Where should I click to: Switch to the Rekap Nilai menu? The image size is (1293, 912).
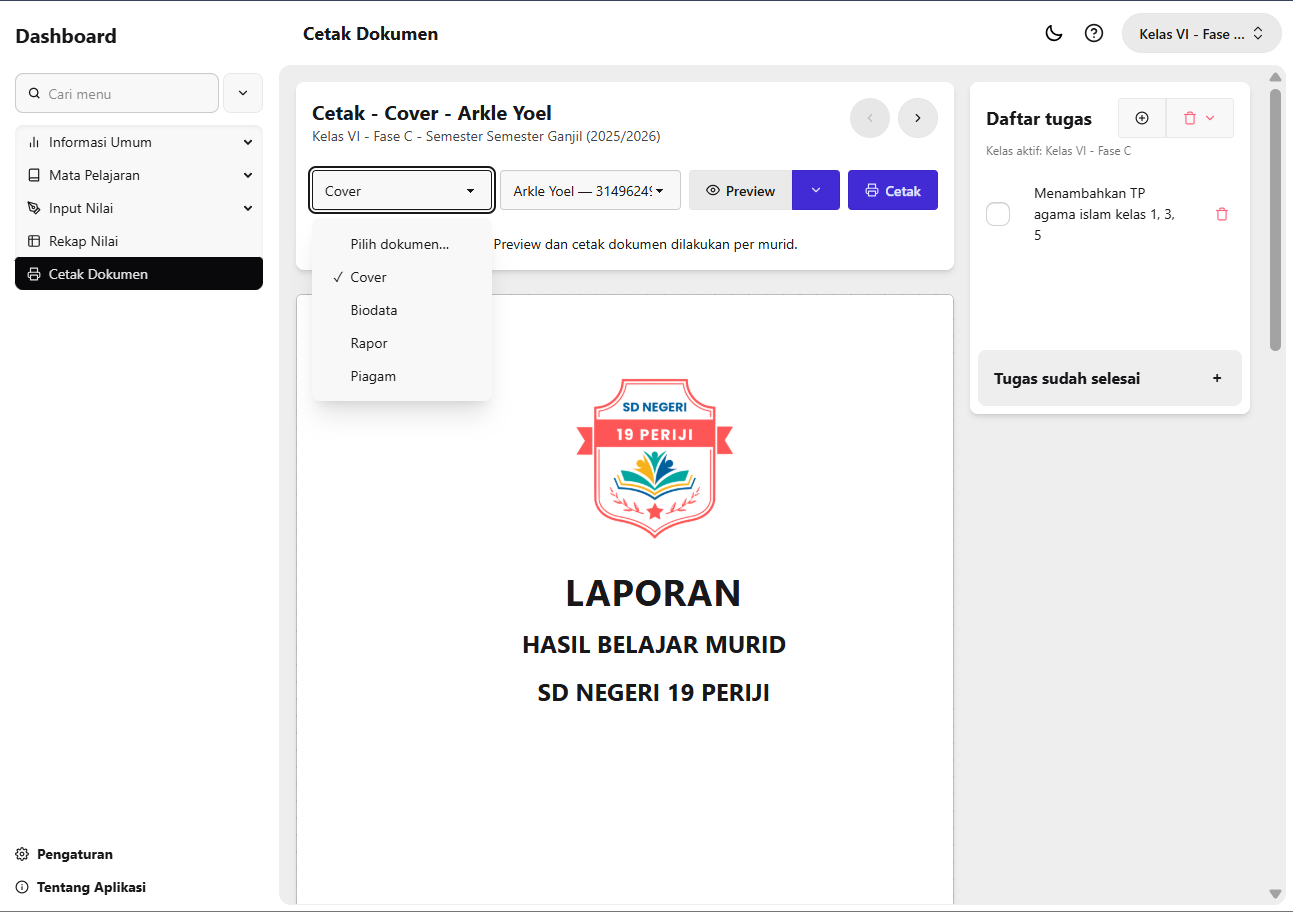click(138, 240)
